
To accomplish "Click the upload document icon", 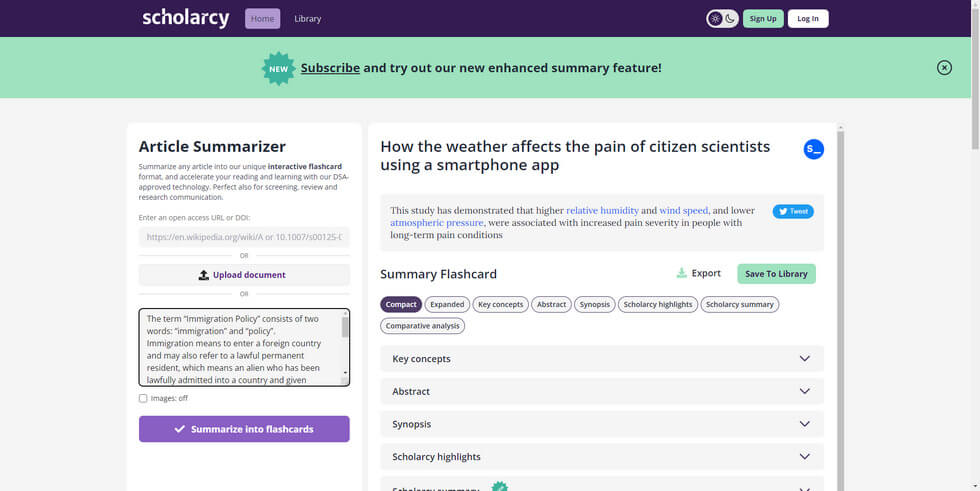I will pos(204,275).
